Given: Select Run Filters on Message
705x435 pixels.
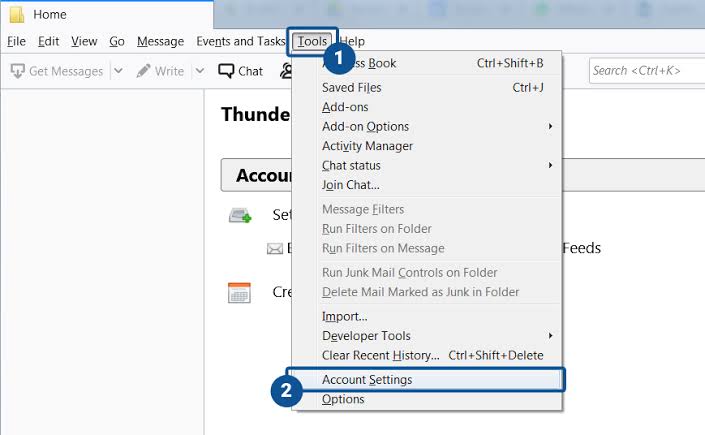Looking at the screenshot, I should point(427,248).
